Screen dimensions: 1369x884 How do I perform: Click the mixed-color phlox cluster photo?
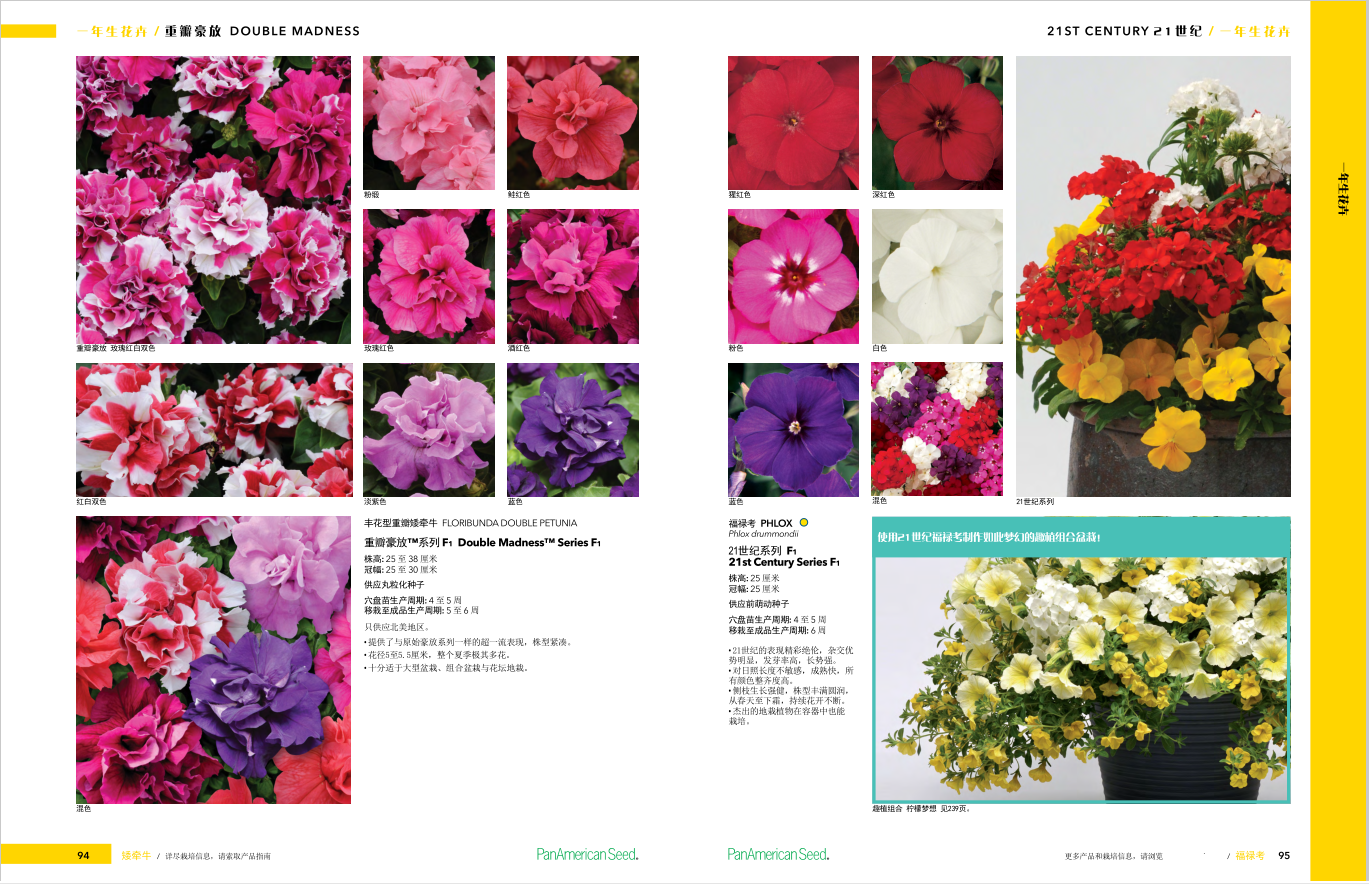point(937,430)
